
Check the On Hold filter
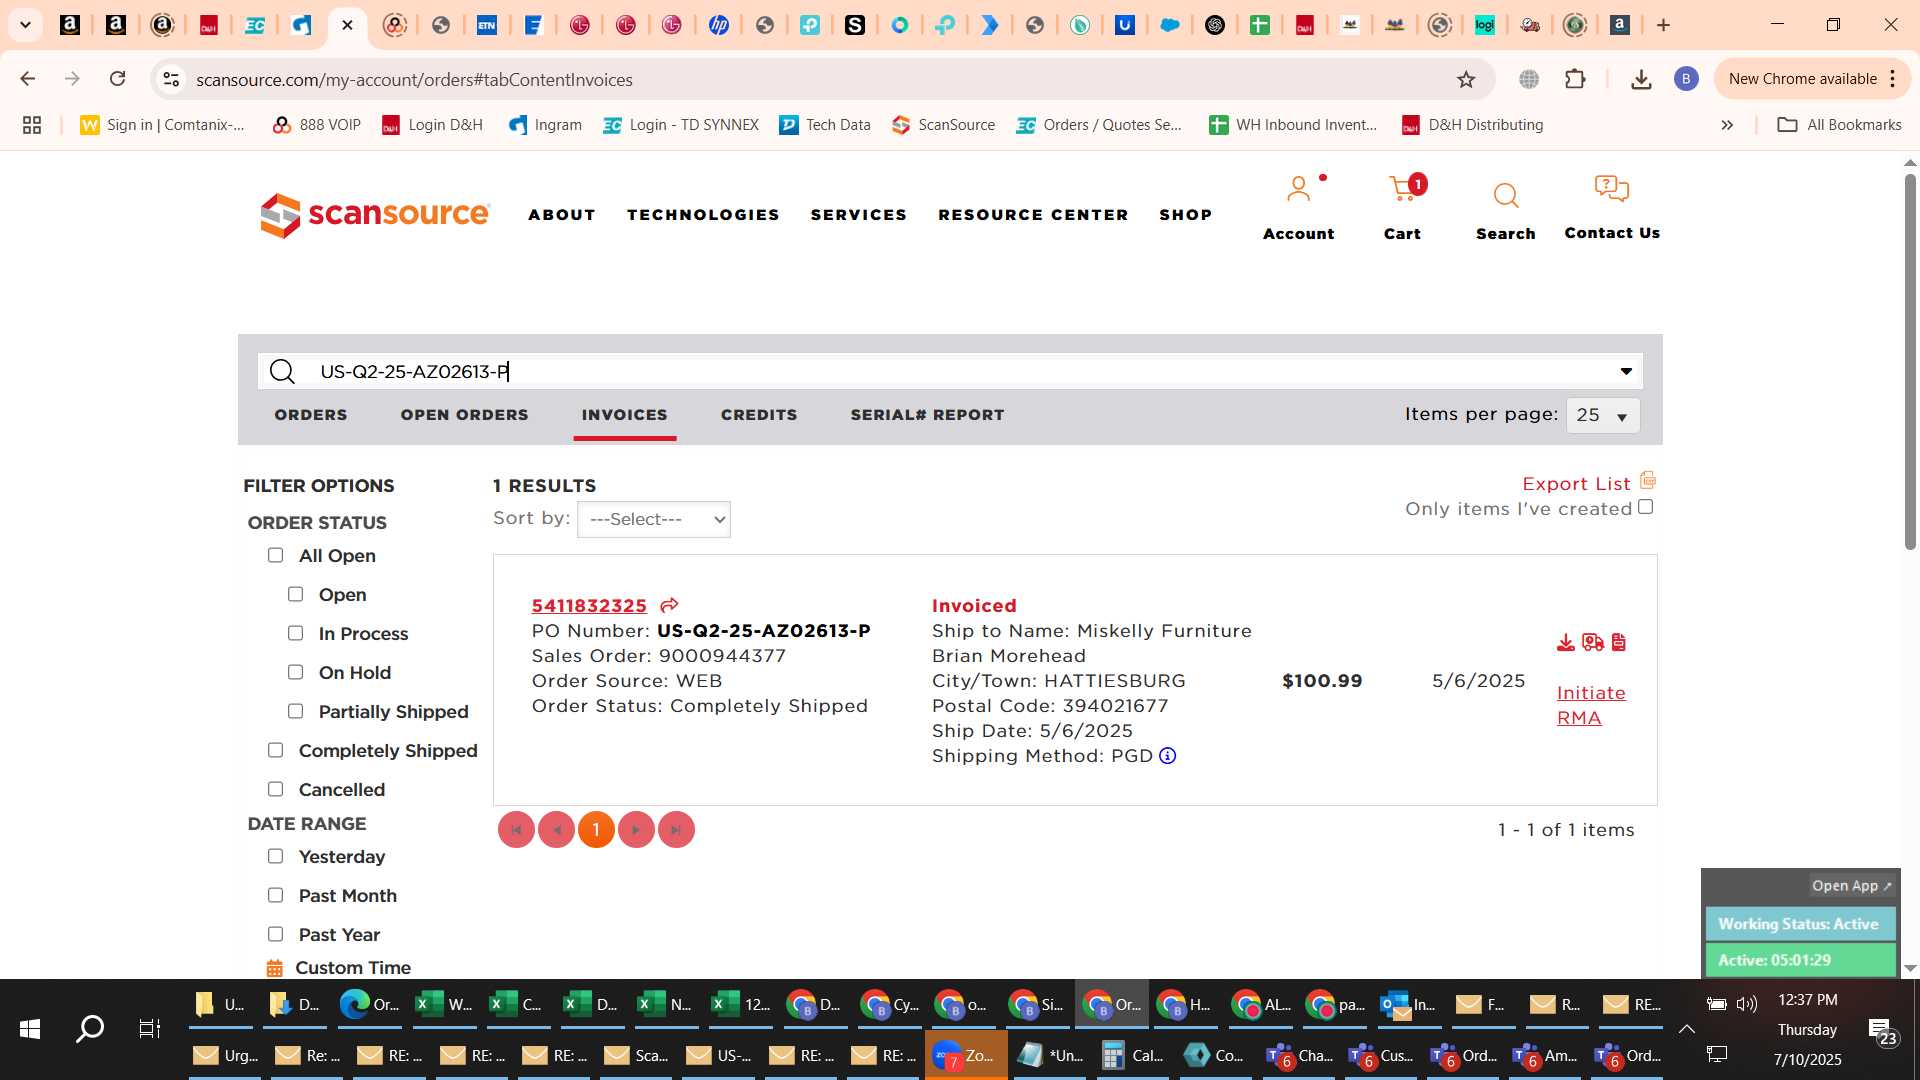295,672
